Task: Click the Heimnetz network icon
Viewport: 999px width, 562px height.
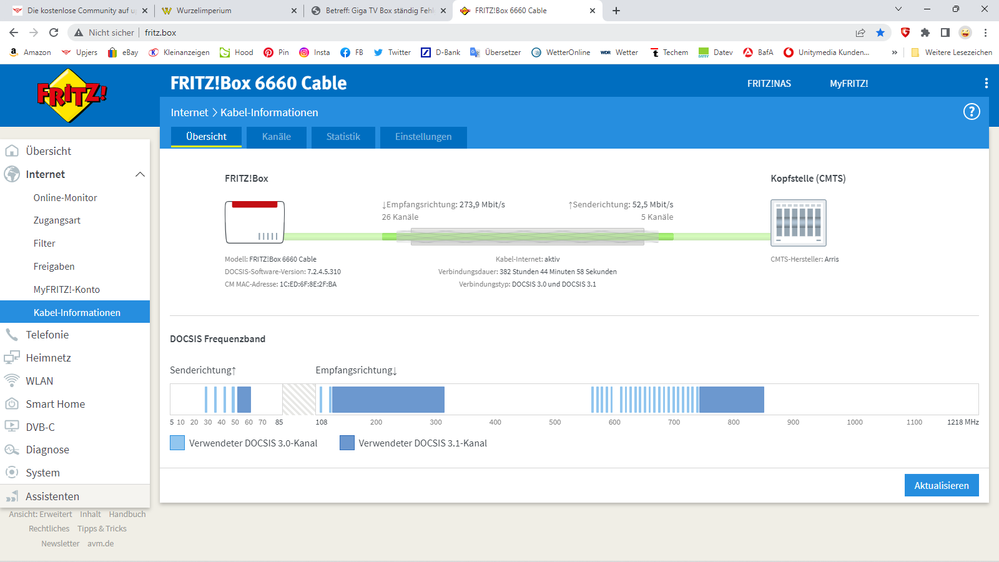Action: (x=12, y=357)
